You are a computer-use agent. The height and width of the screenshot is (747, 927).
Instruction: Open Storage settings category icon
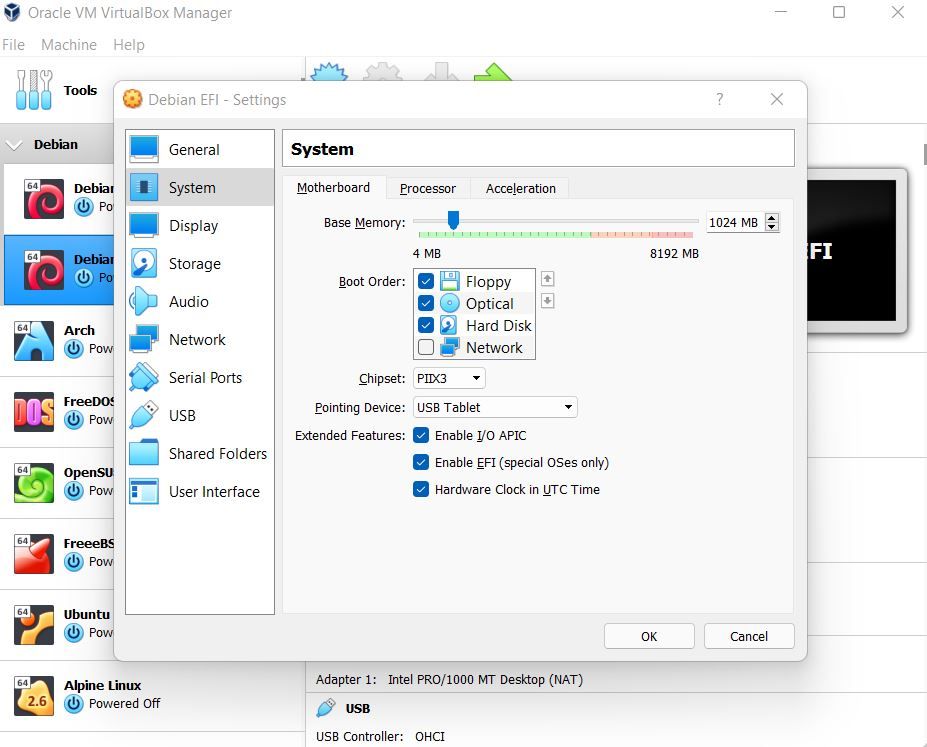144,264
